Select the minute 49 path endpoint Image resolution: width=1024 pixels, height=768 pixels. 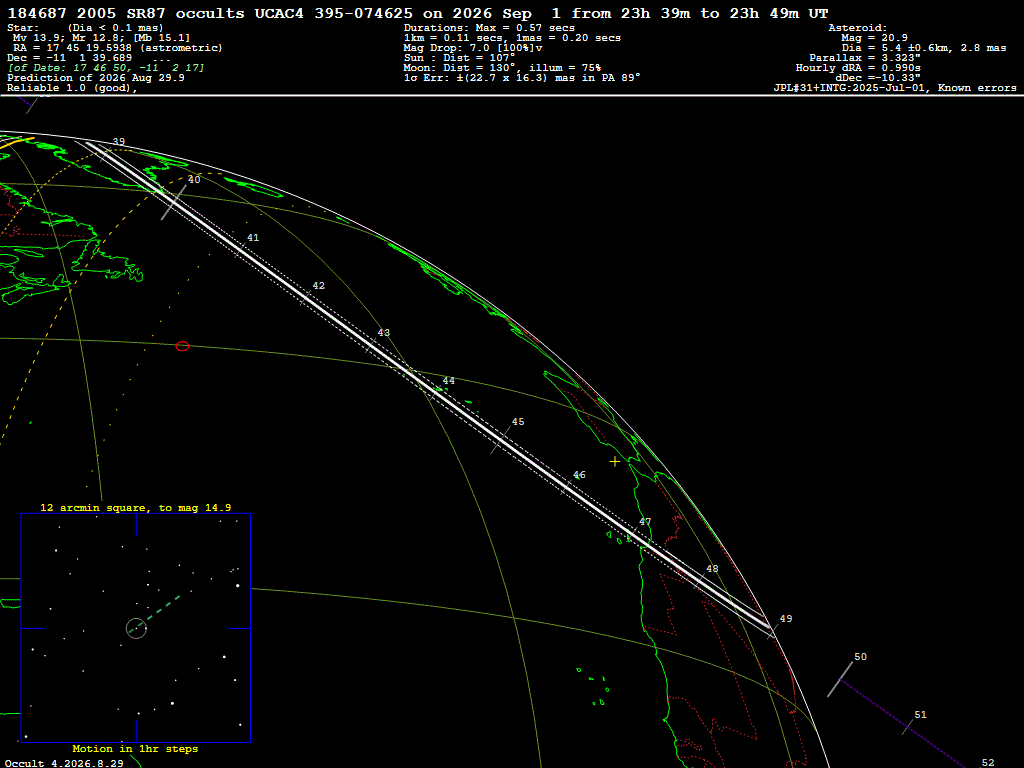pyautogui.click(x=771, y=630)
